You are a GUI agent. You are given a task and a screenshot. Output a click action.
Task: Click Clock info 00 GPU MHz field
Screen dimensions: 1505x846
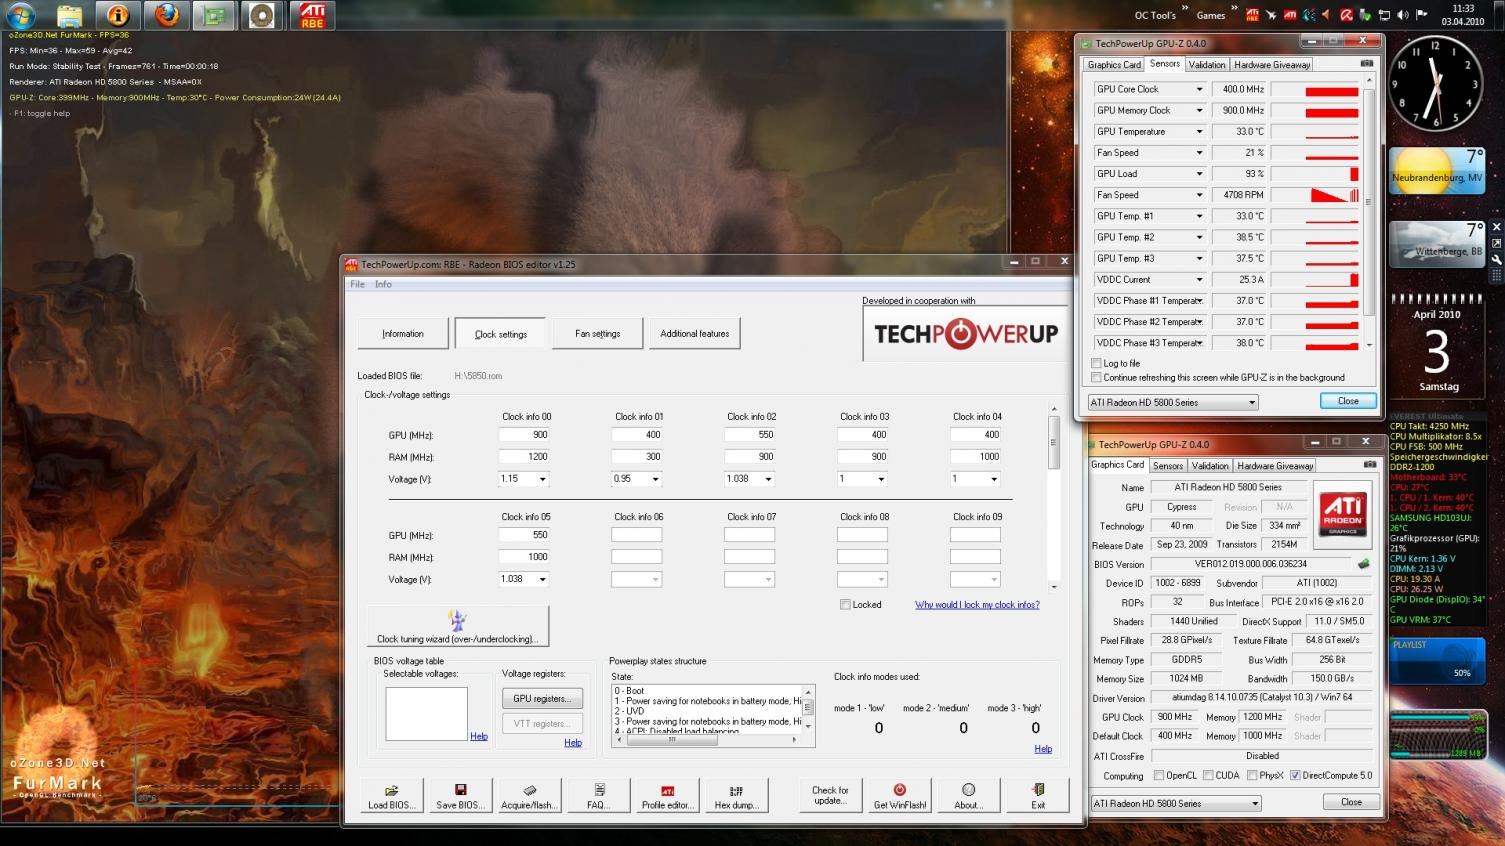tap(523, 434)
